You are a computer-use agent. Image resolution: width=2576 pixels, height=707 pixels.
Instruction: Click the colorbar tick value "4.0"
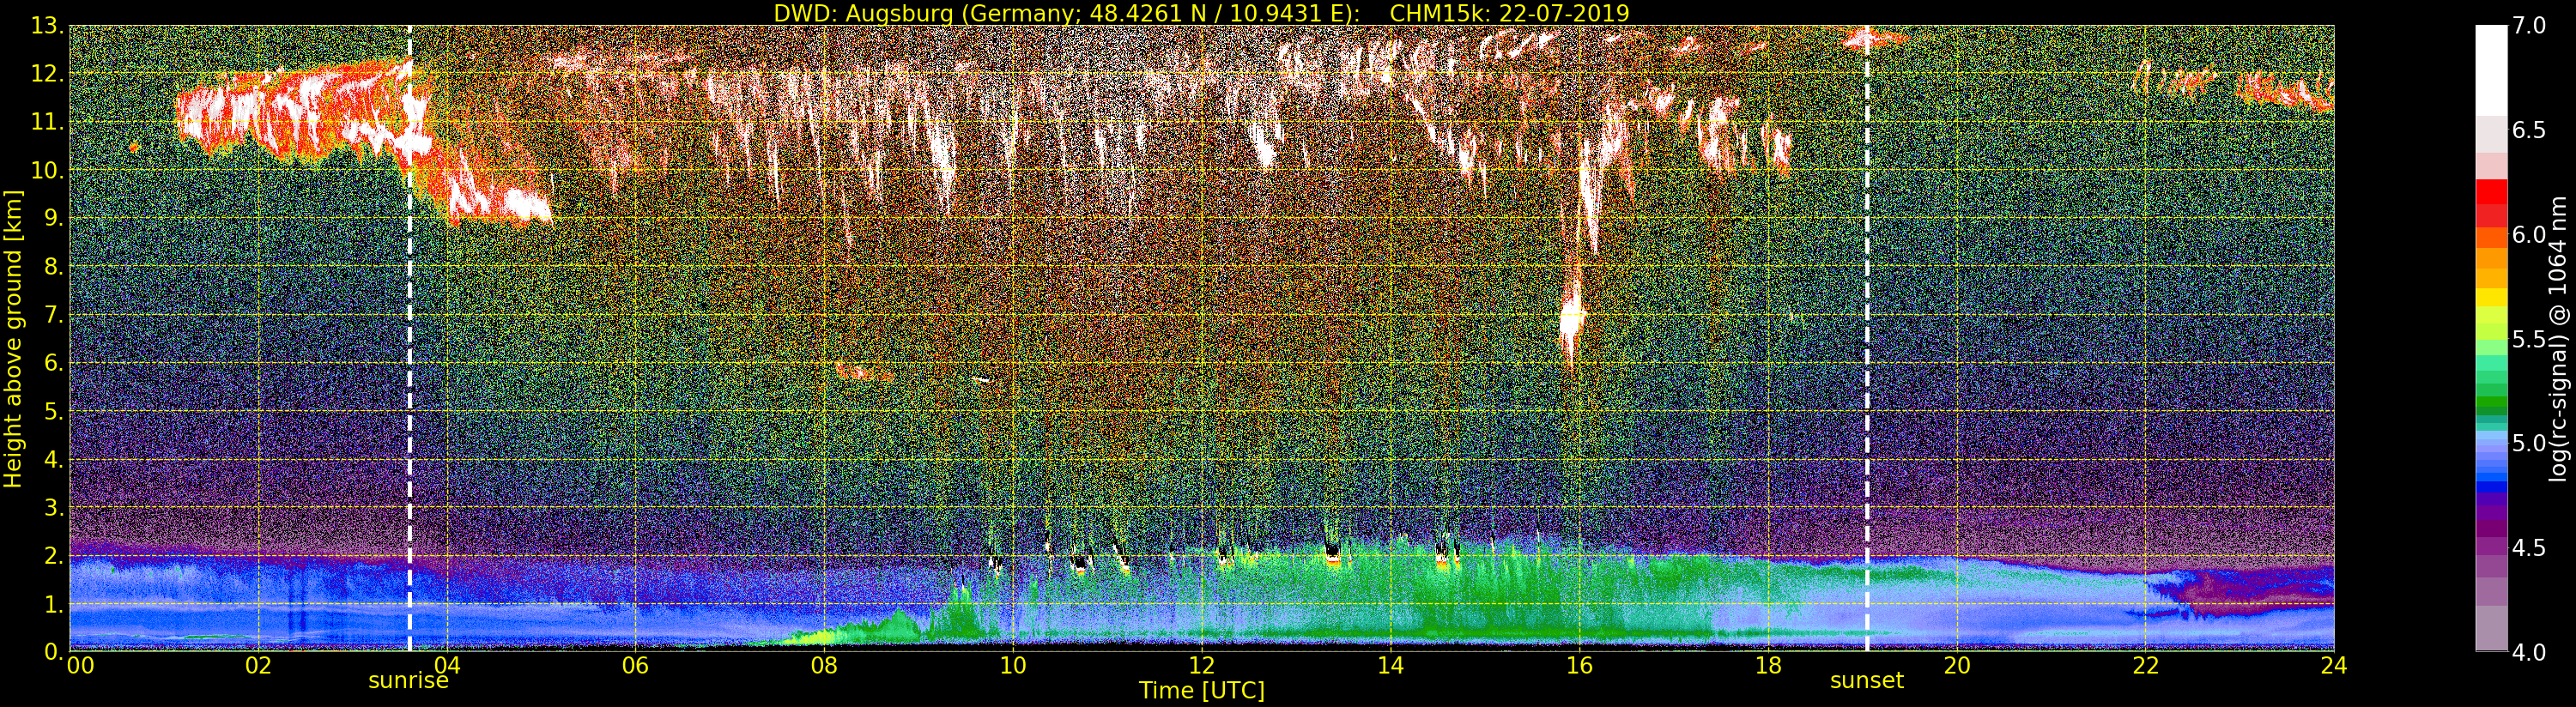coord(2529,652)
